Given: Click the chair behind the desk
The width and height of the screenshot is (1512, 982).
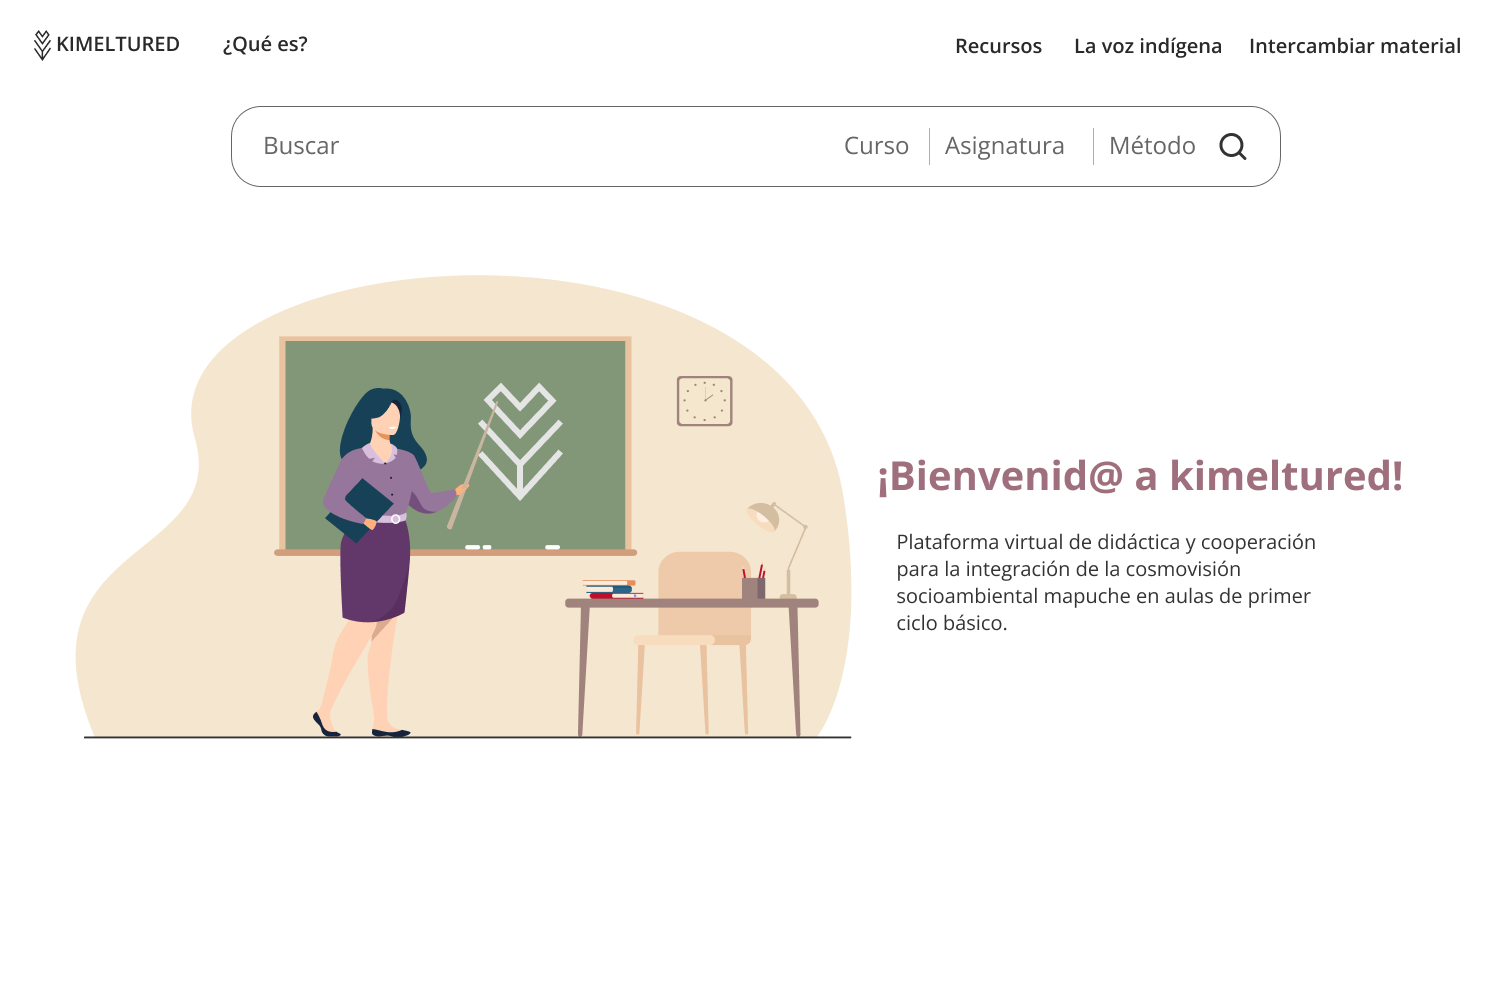Looking at the screenshot, I should pos(693,642).
